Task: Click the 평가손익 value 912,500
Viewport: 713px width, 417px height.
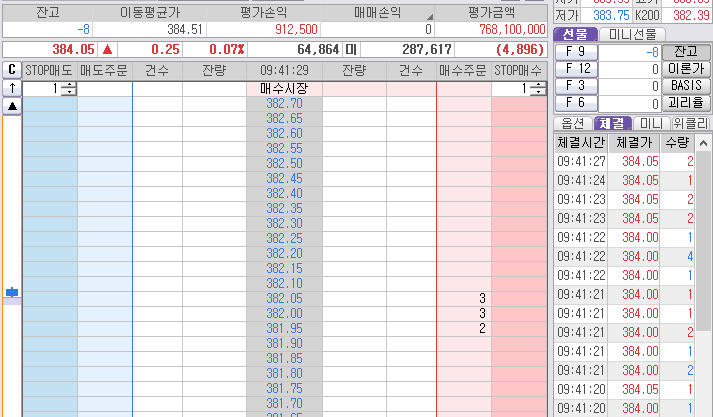Action: 296,30
